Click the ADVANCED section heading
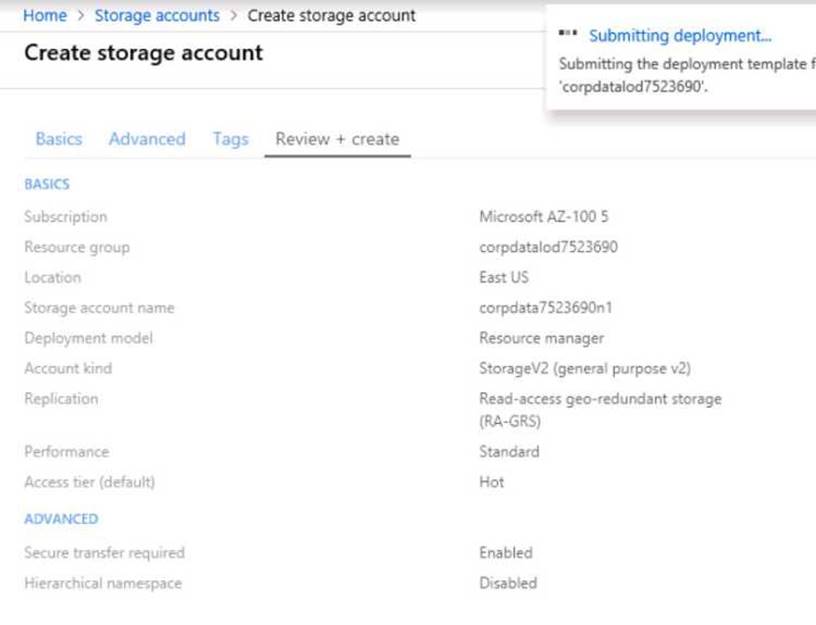Image resolution: width=816 pixels, height=625 pixels. pyautogui.click(x=61, y=519)
